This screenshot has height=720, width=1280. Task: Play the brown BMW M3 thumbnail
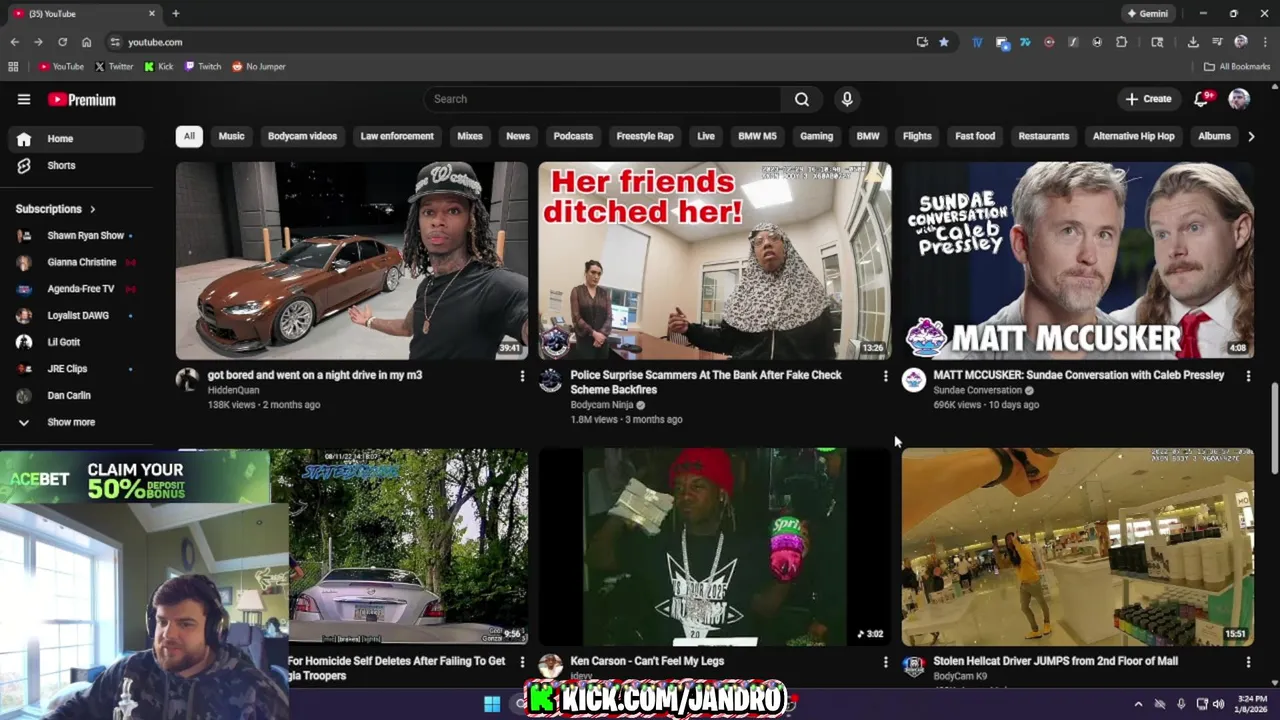[352, 260]
